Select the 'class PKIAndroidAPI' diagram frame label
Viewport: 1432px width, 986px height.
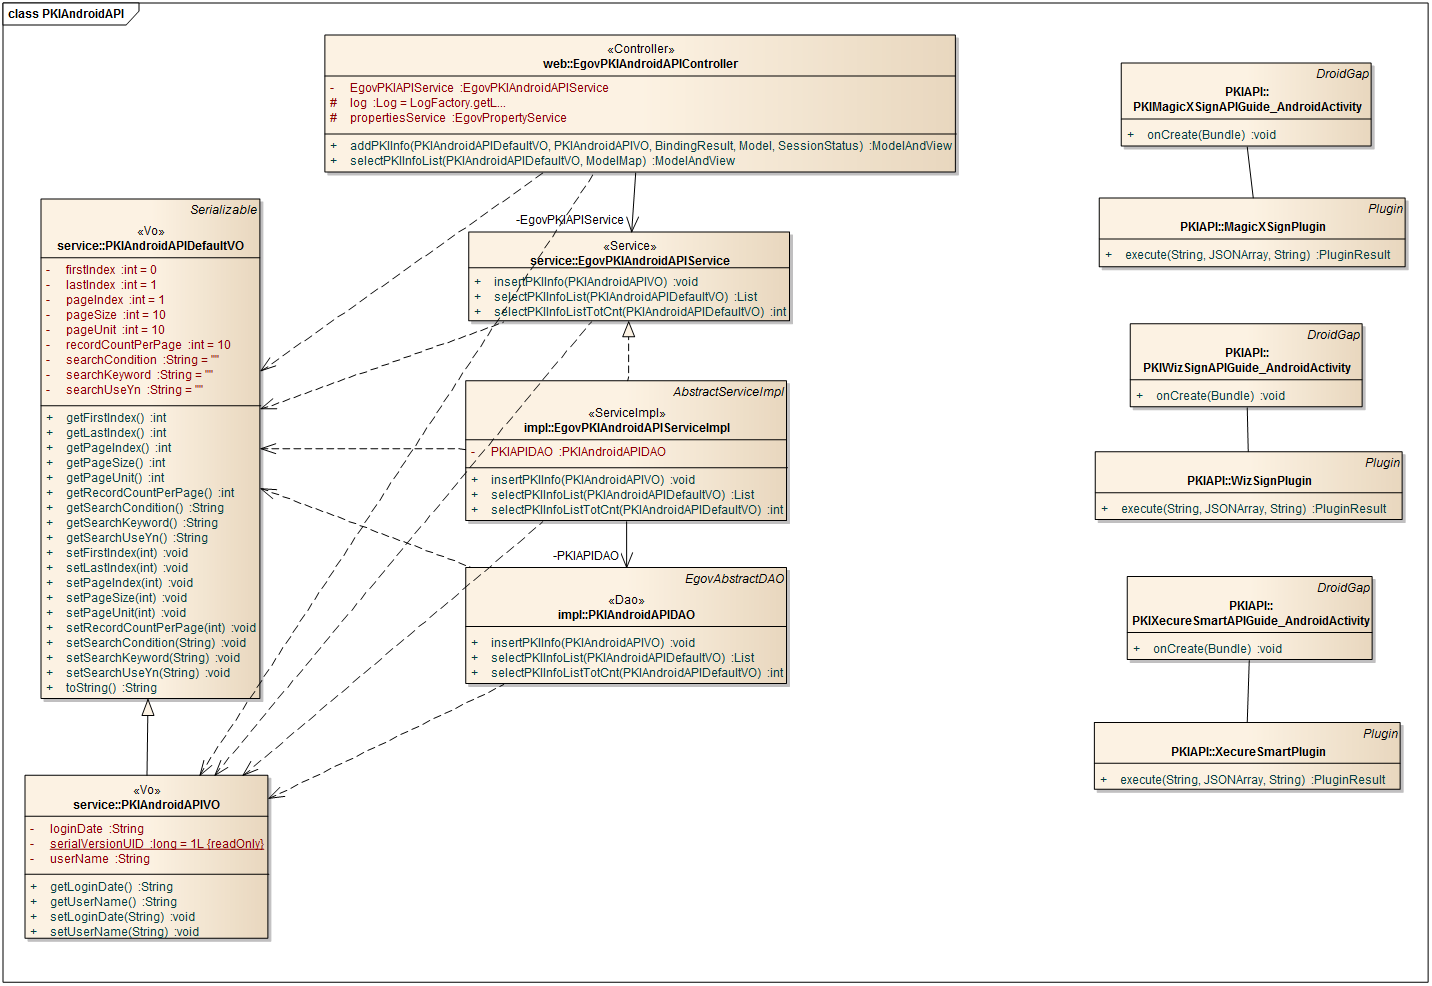(x=67, y=14)
